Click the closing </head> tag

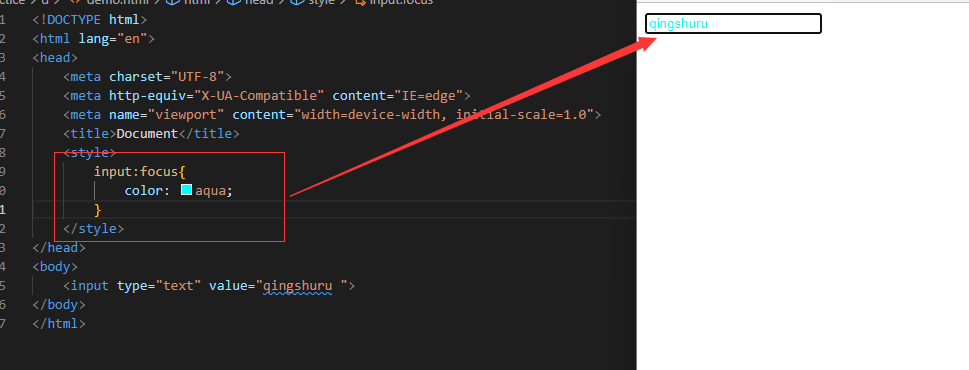coord(59,248)
